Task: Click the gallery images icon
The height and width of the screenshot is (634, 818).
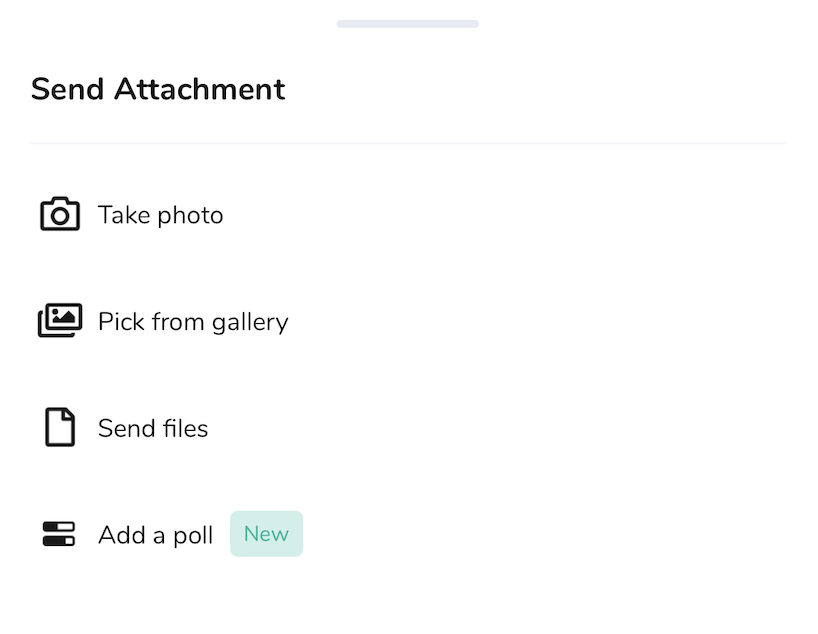Action: pos(60,320)
